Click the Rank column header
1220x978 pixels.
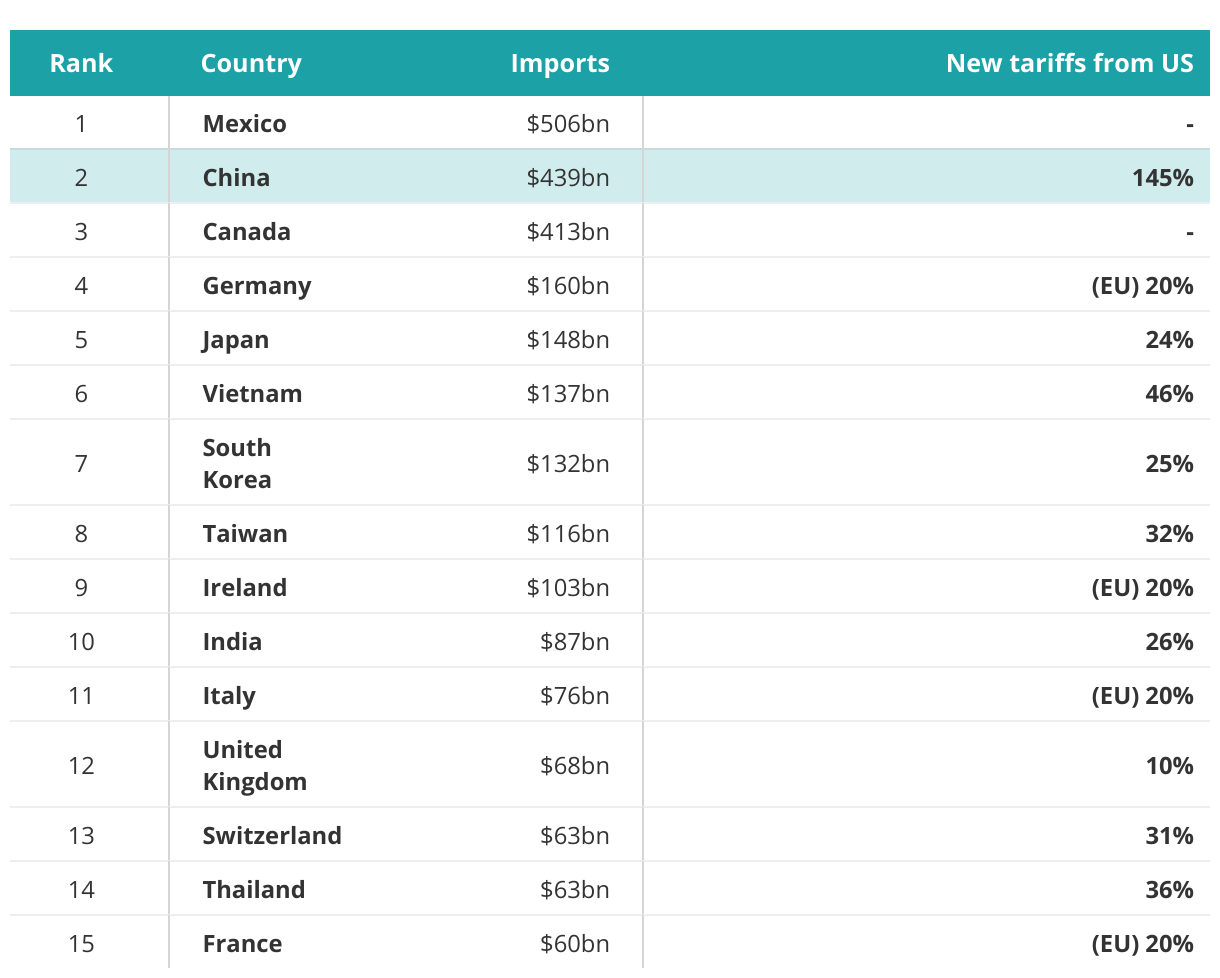coord(81,64)
